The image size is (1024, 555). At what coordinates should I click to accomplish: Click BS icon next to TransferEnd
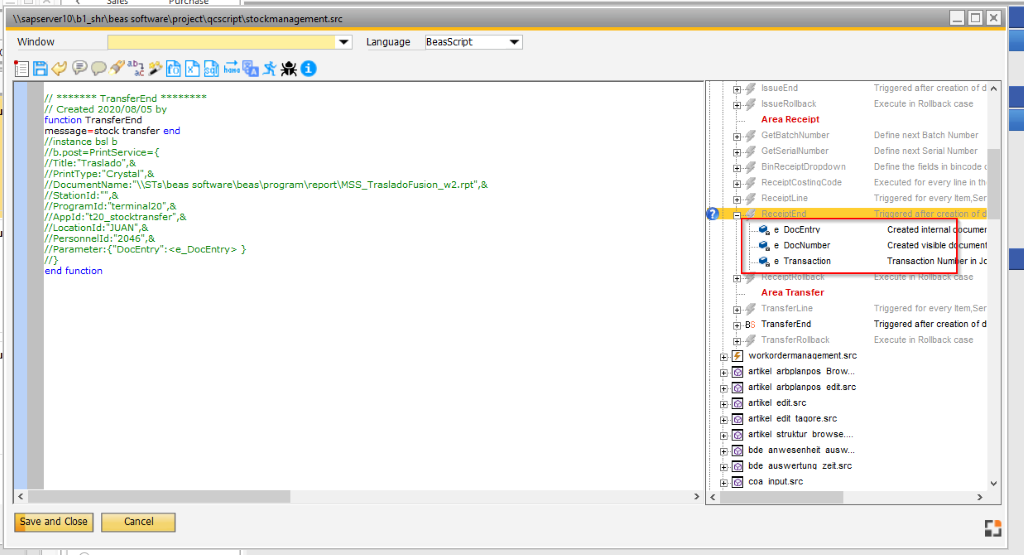coord(750,325)
